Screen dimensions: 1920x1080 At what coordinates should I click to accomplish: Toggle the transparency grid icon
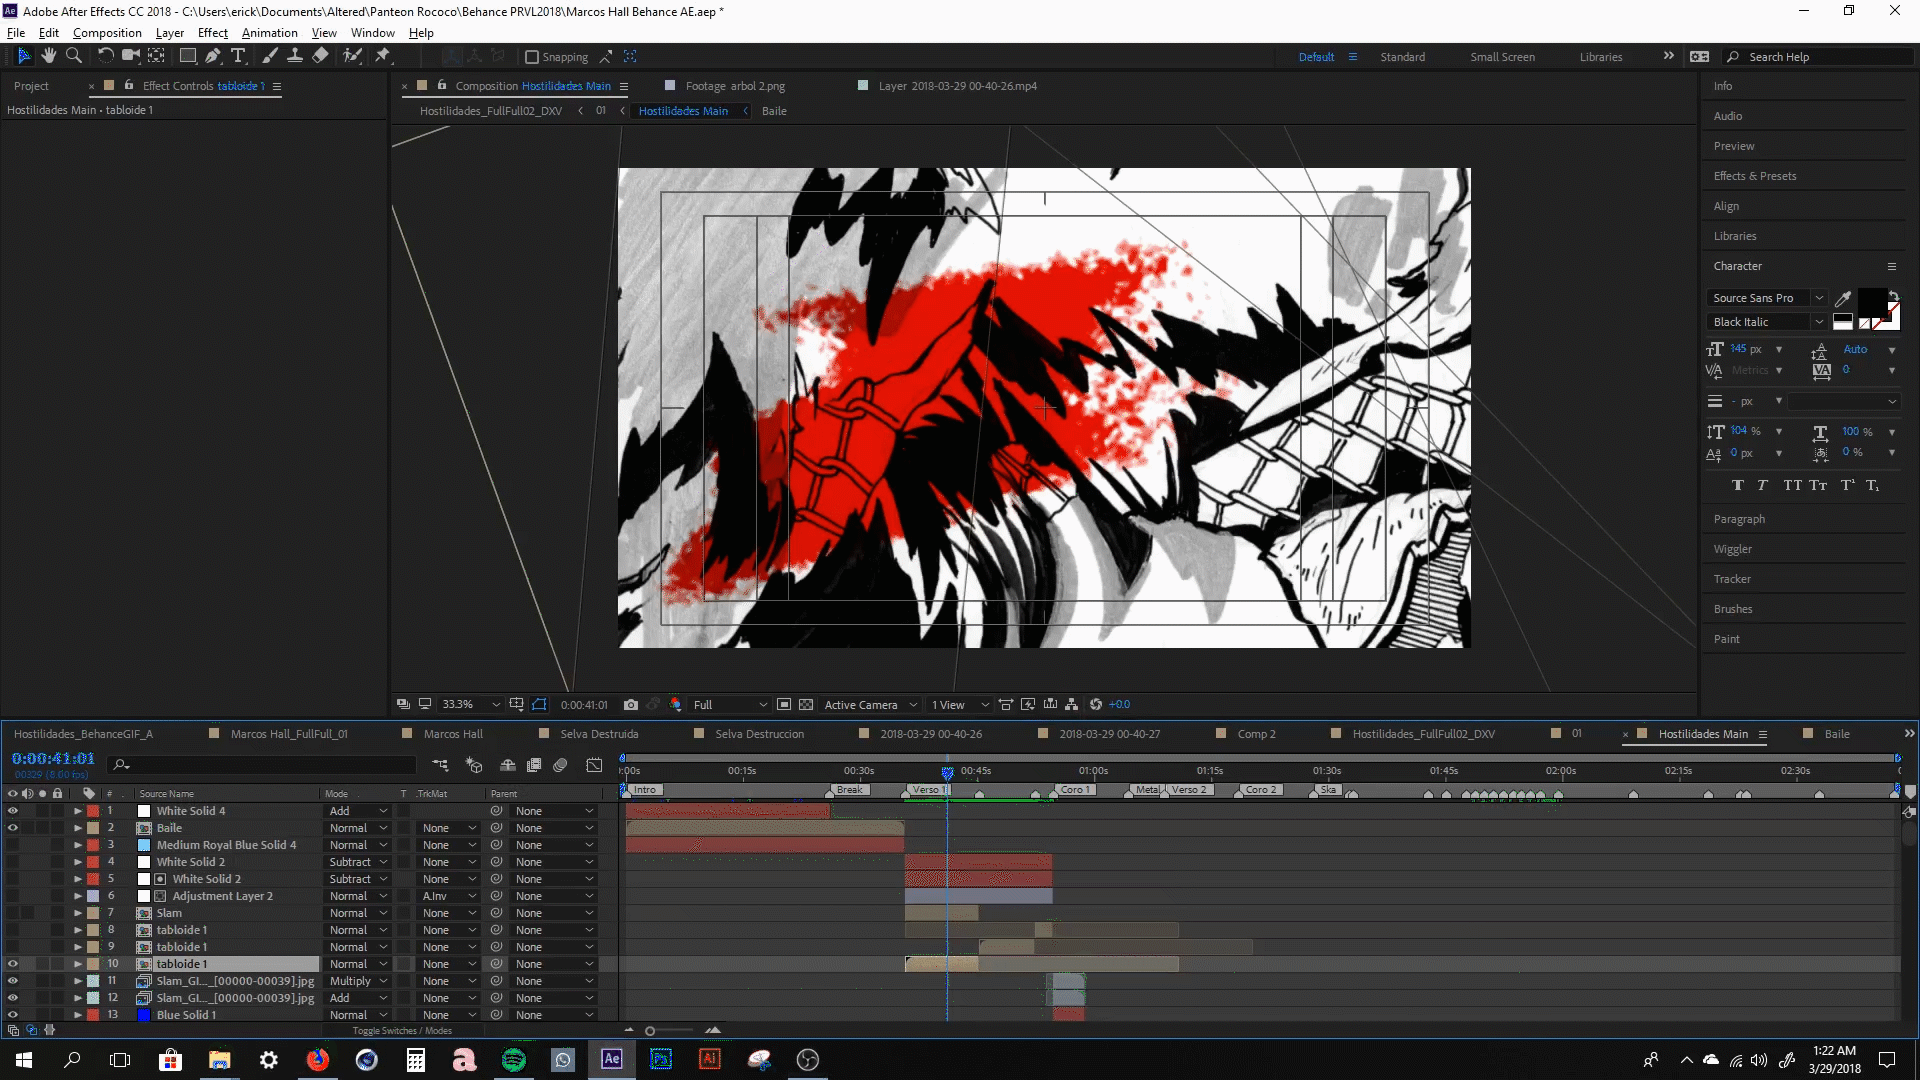click(x=806, y=705)
